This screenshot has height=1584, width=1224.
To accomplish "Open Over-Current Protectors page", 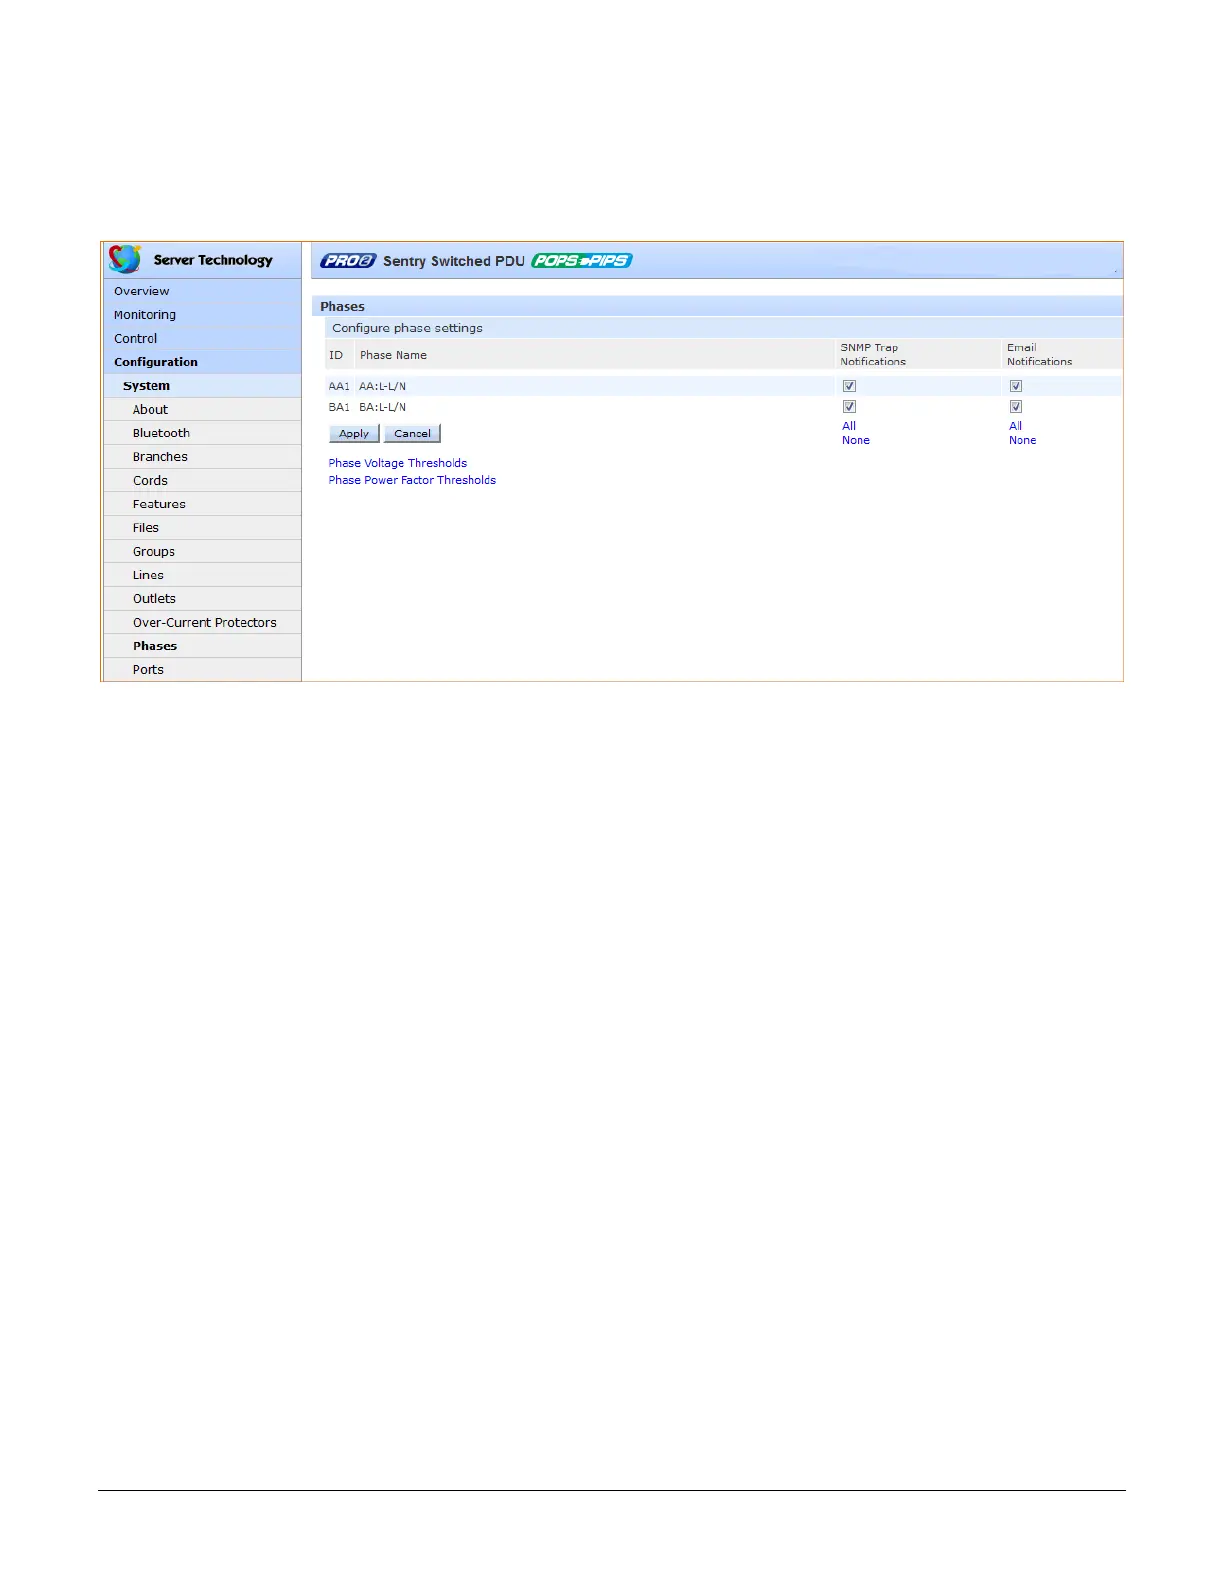I will click(204, 623).
